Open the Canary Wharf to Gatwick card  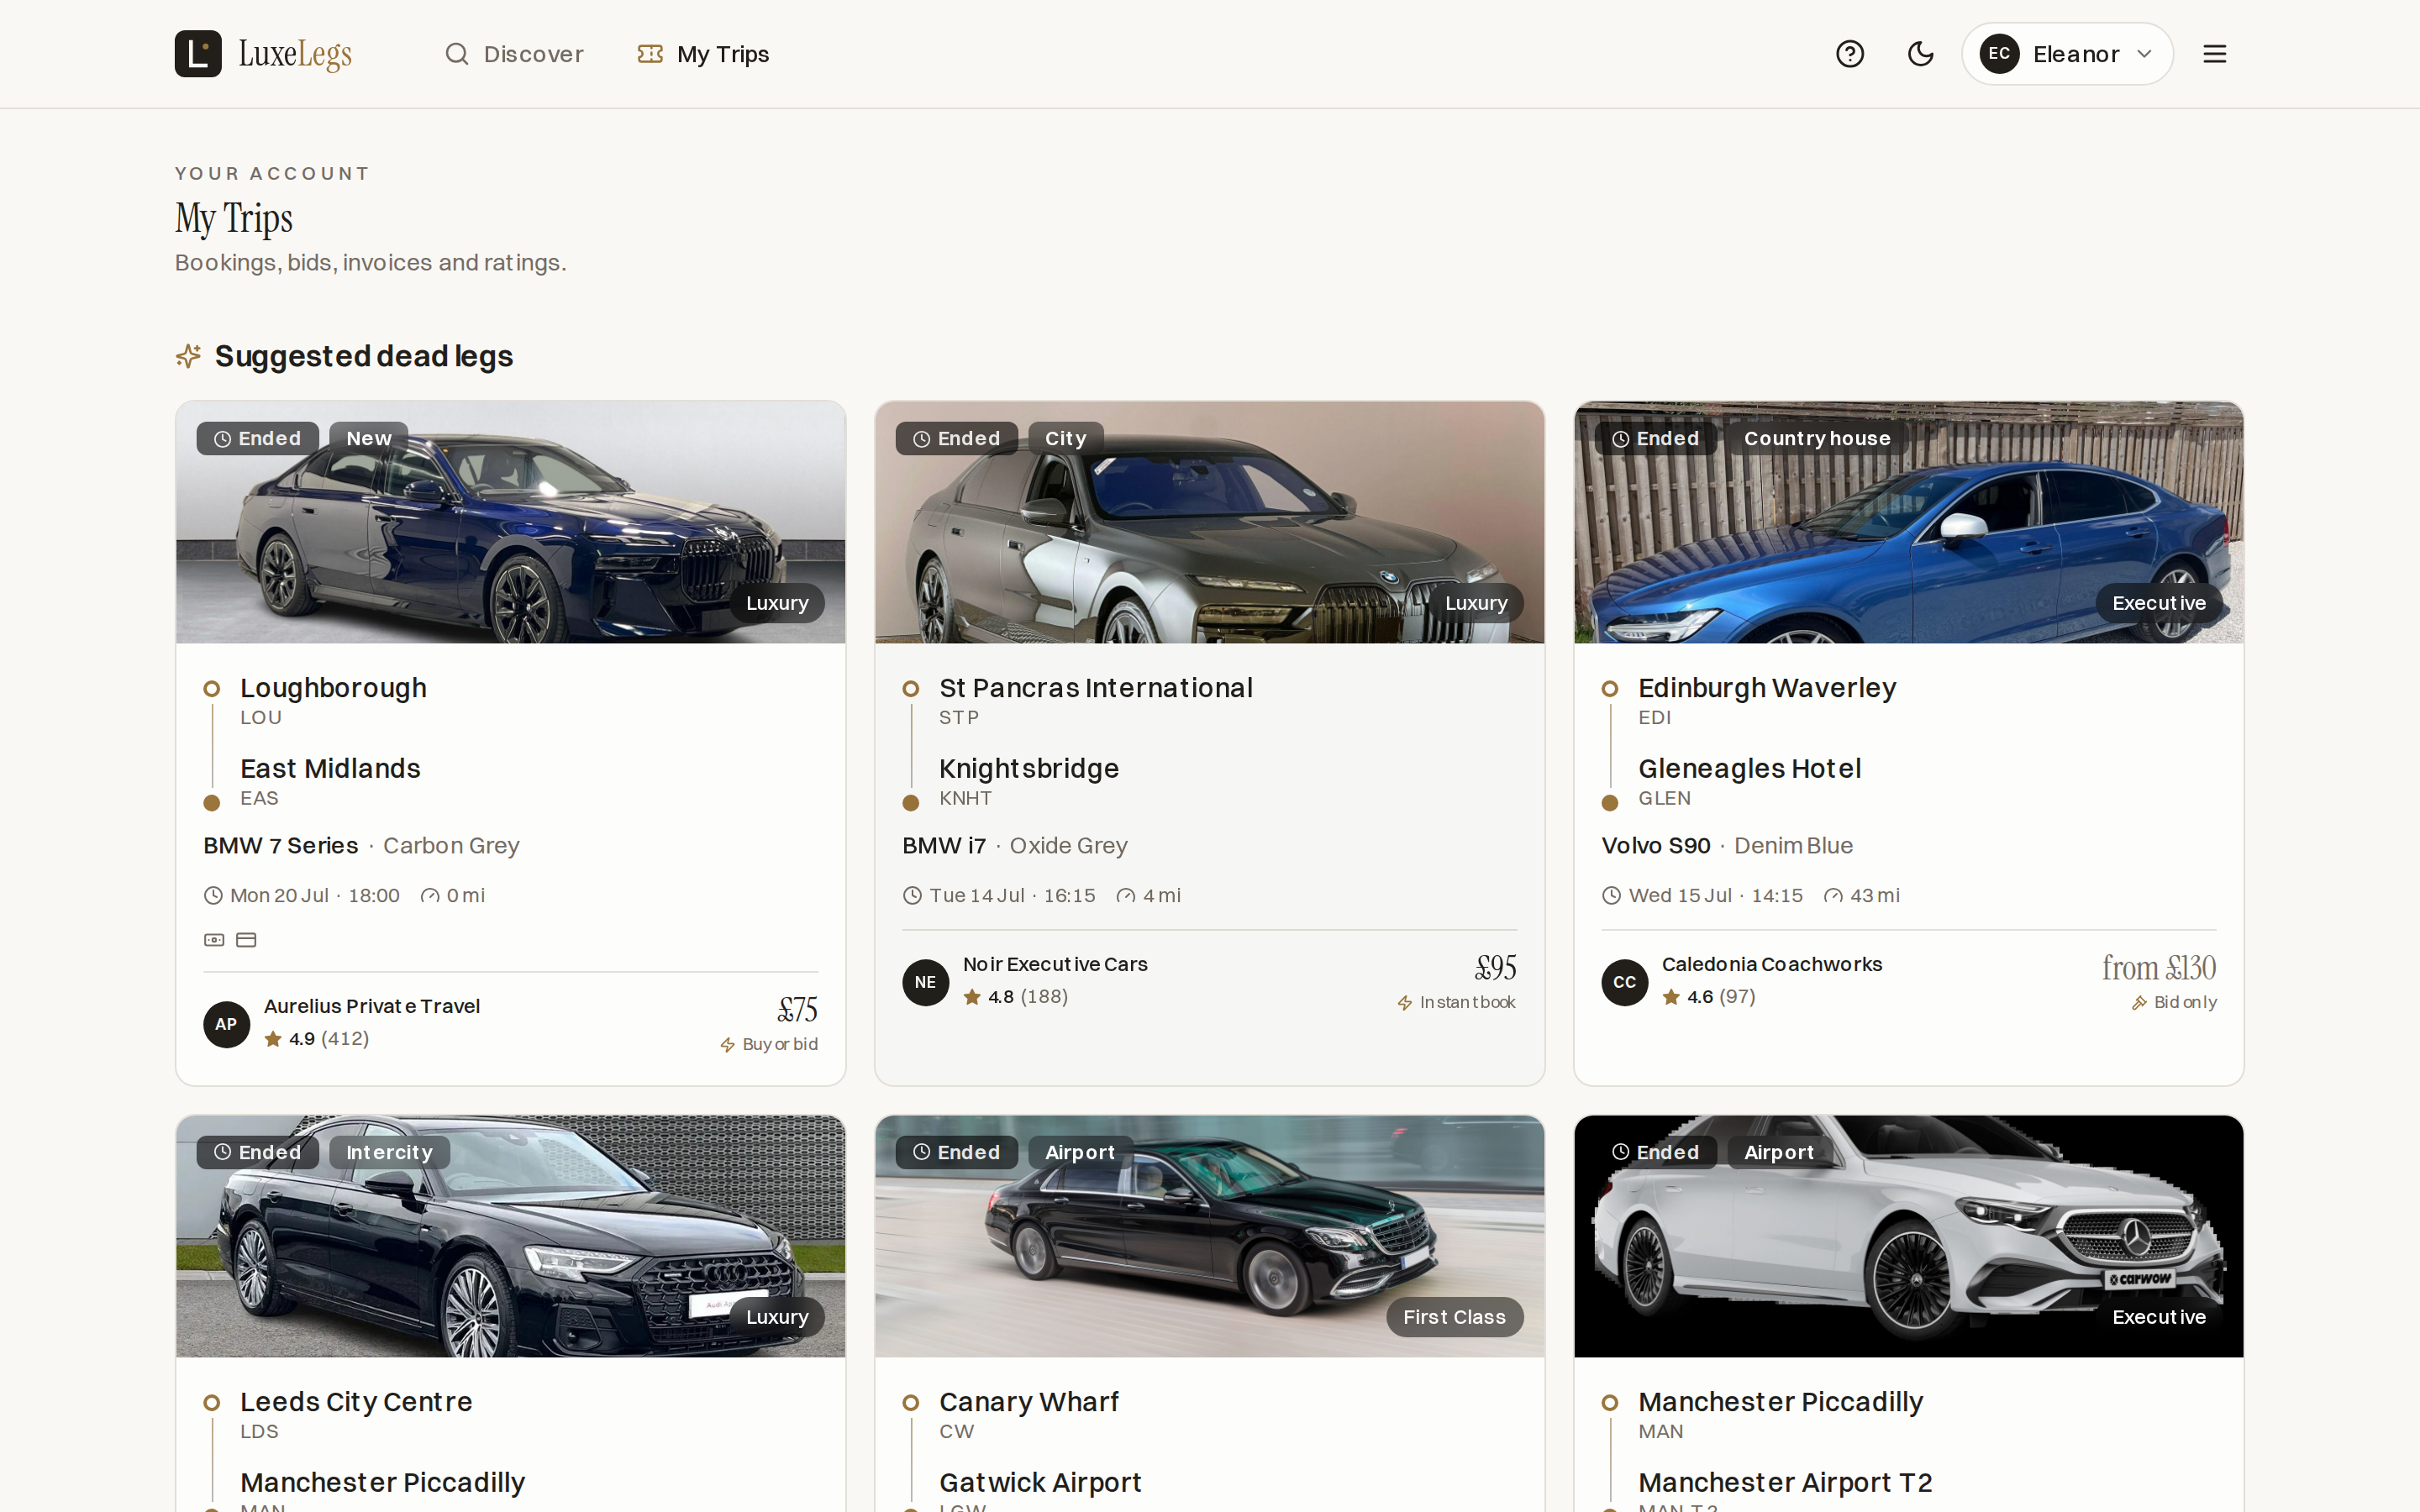tap(1209, 1313)
